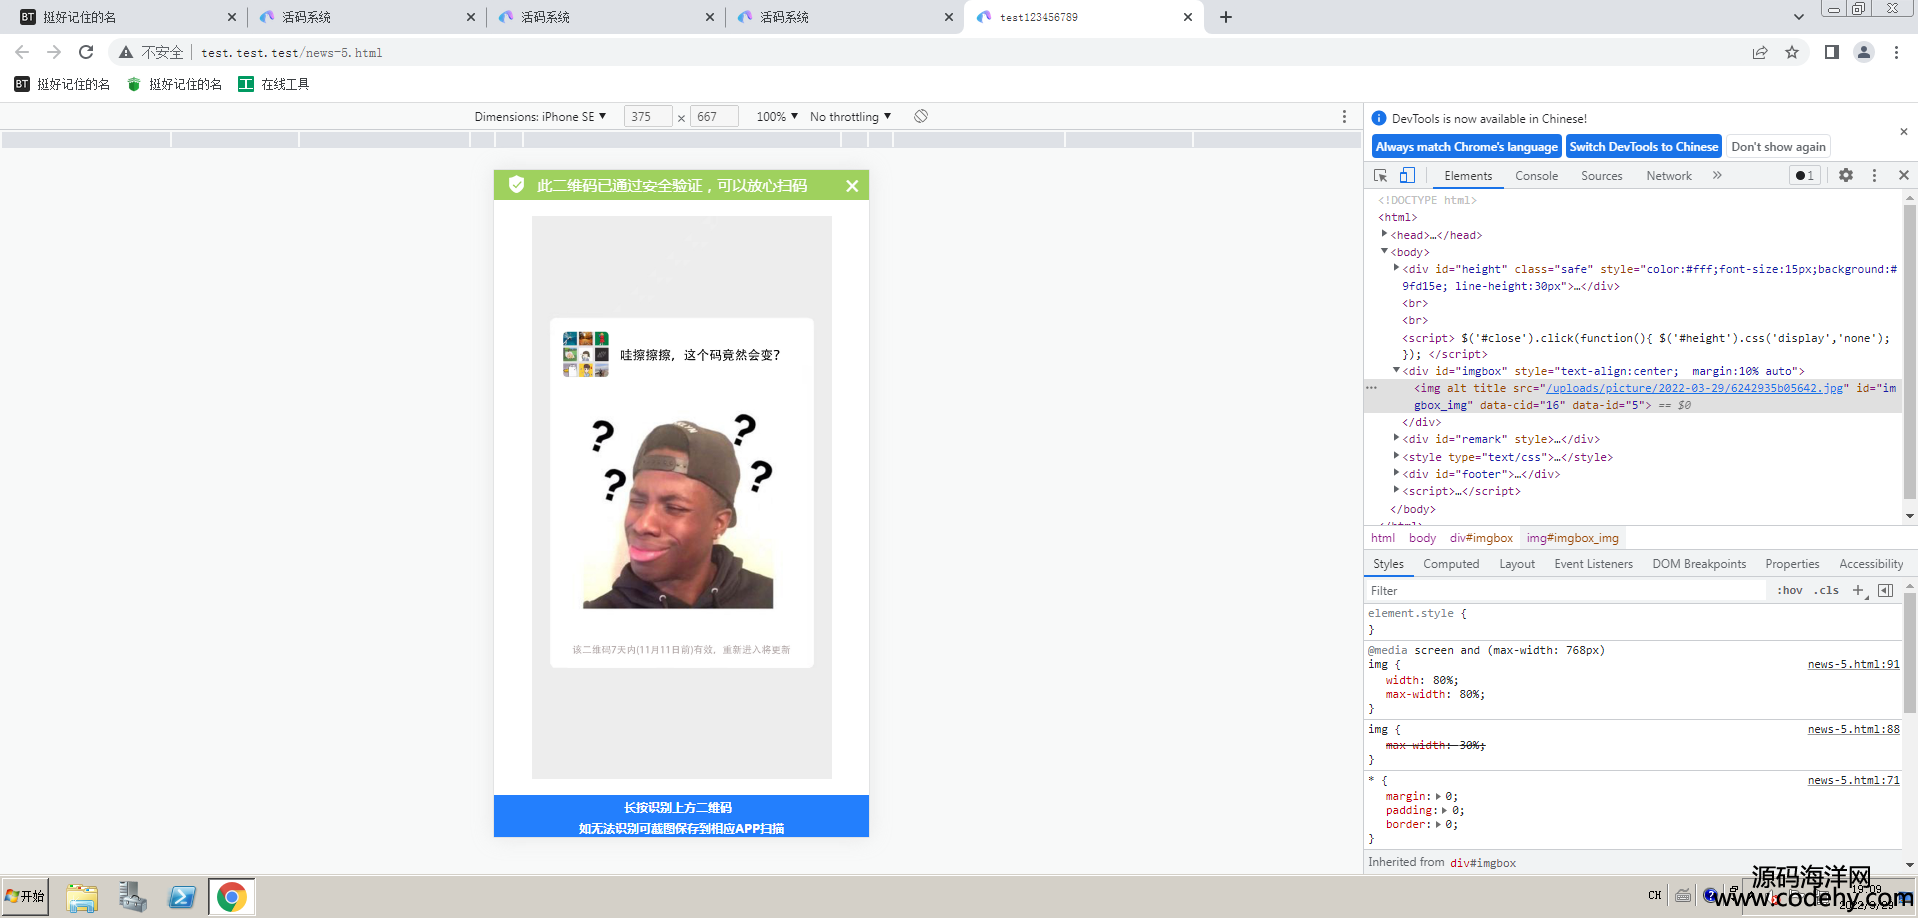
Task: Open the Accessibility tab
Action: 1871,564
